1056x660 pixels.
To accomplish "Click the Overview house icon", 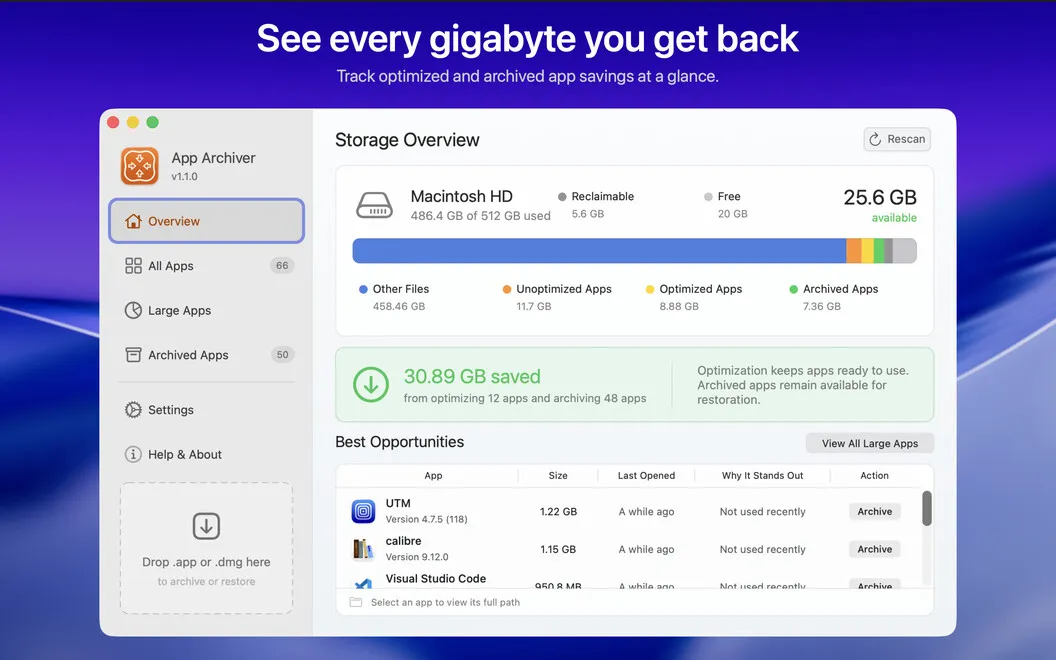I will (133, 221).
